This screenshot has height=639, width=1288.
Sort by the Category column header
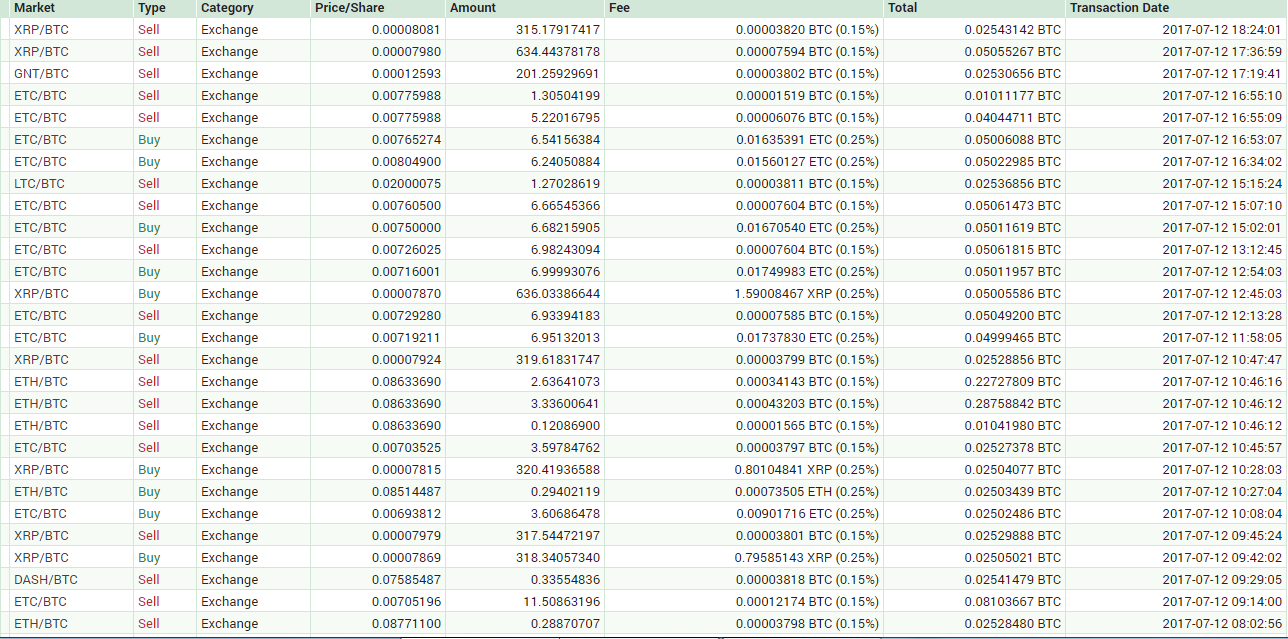click(227, 8)
